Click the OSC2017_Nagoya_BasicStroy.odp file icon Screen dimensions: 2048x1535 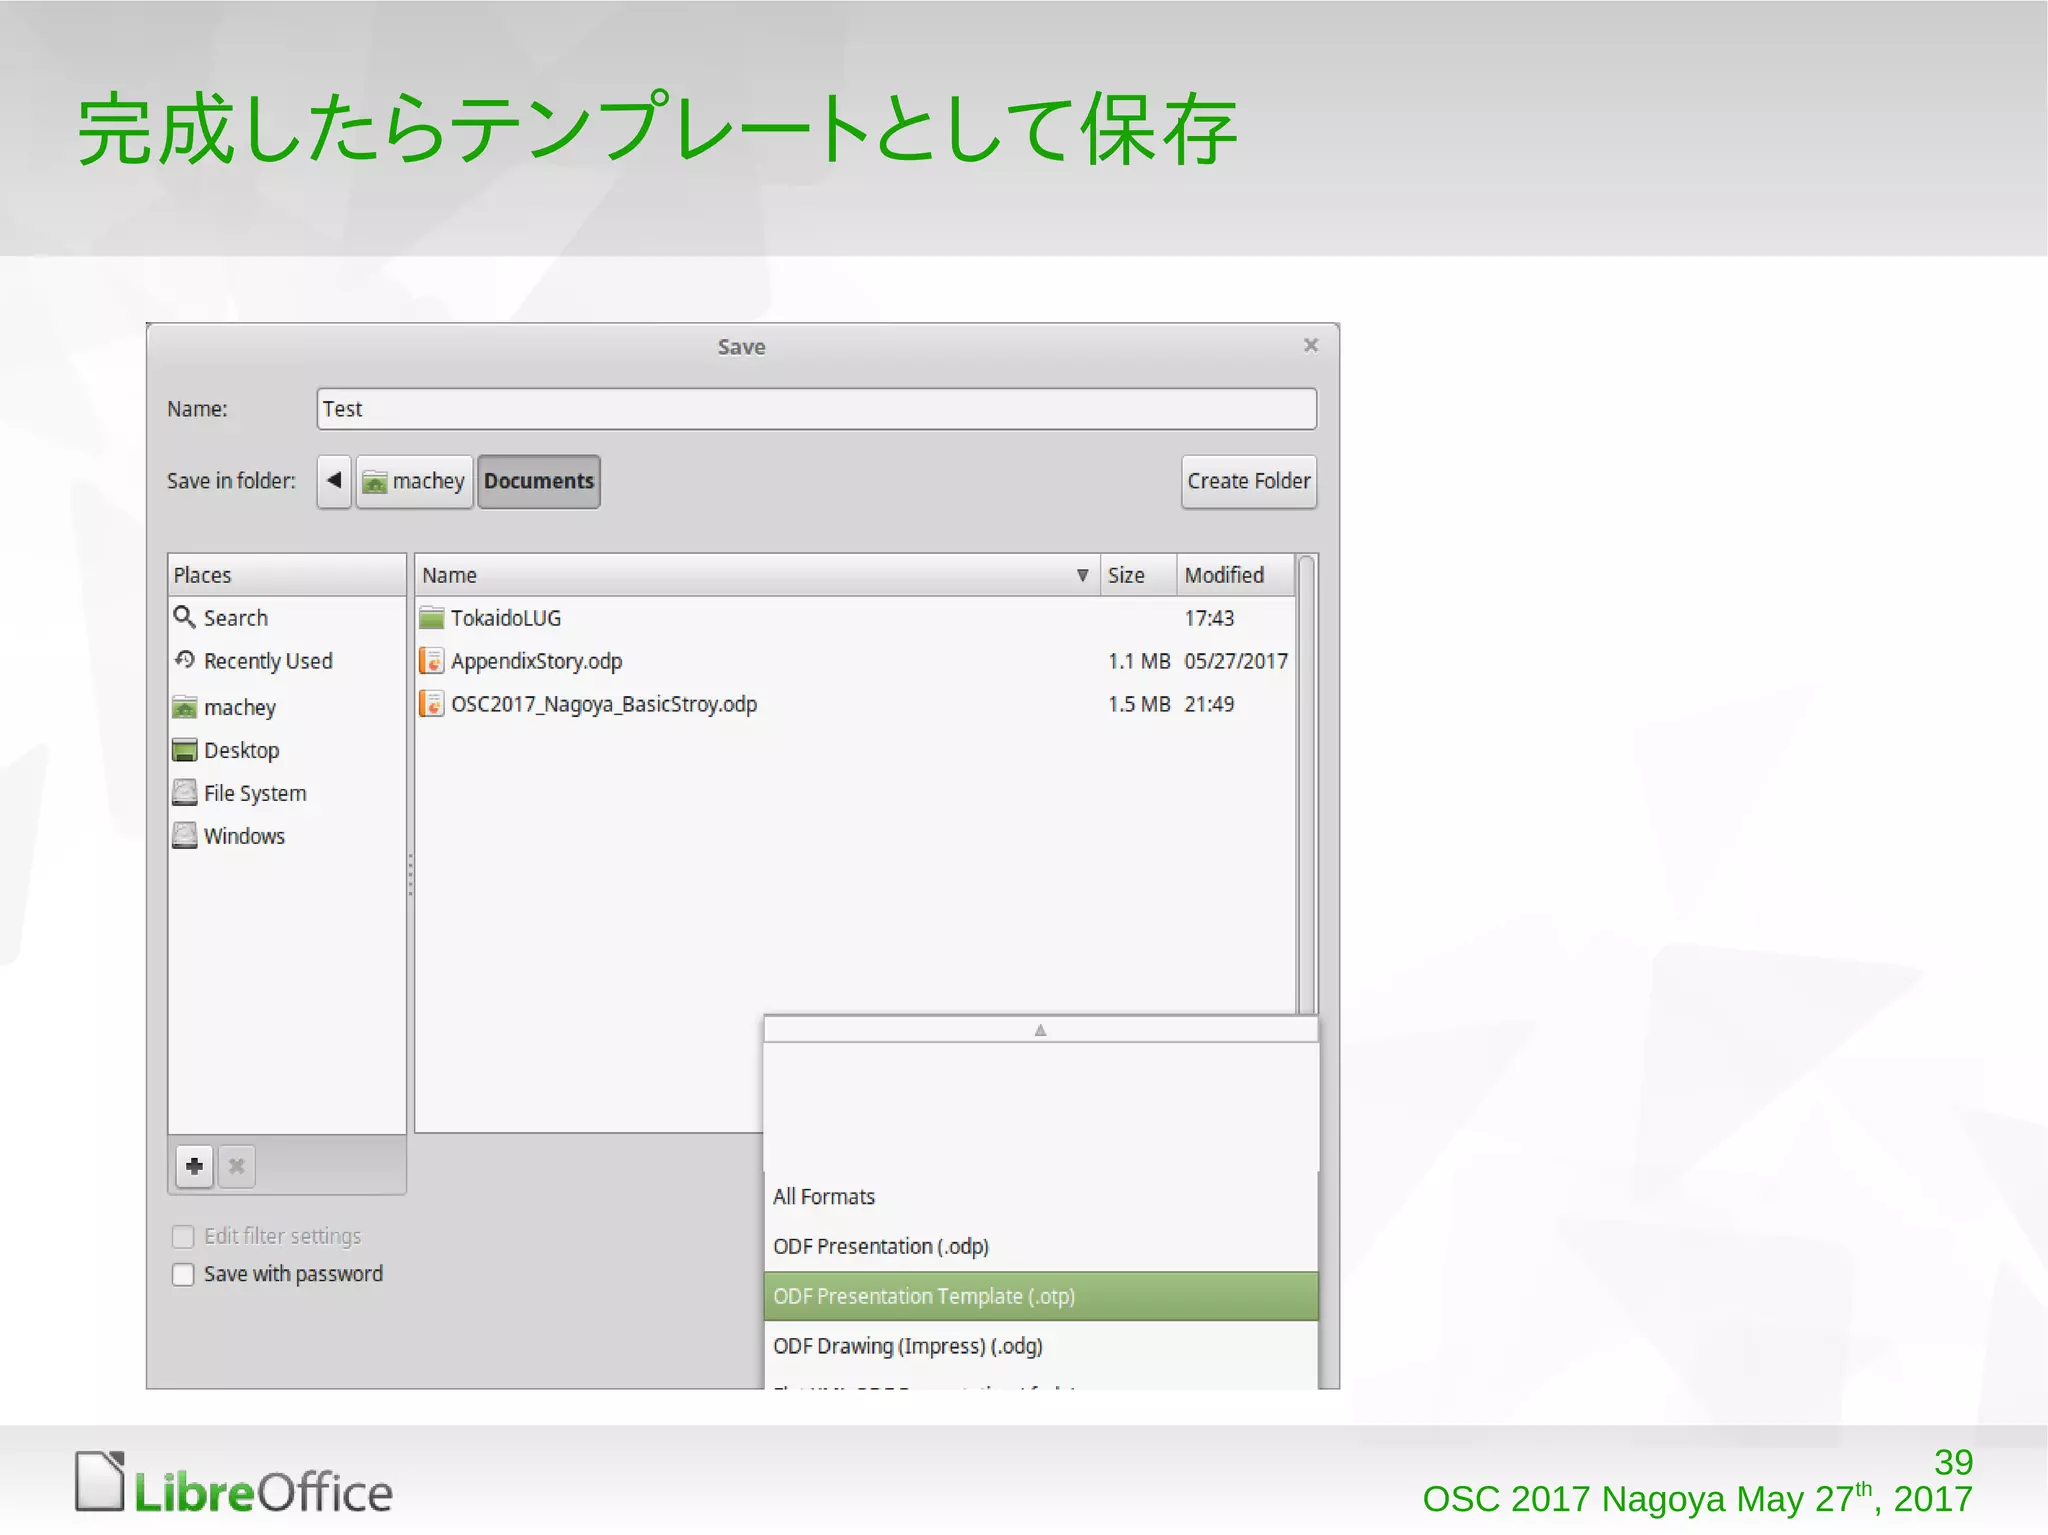[x=431, y=703]
